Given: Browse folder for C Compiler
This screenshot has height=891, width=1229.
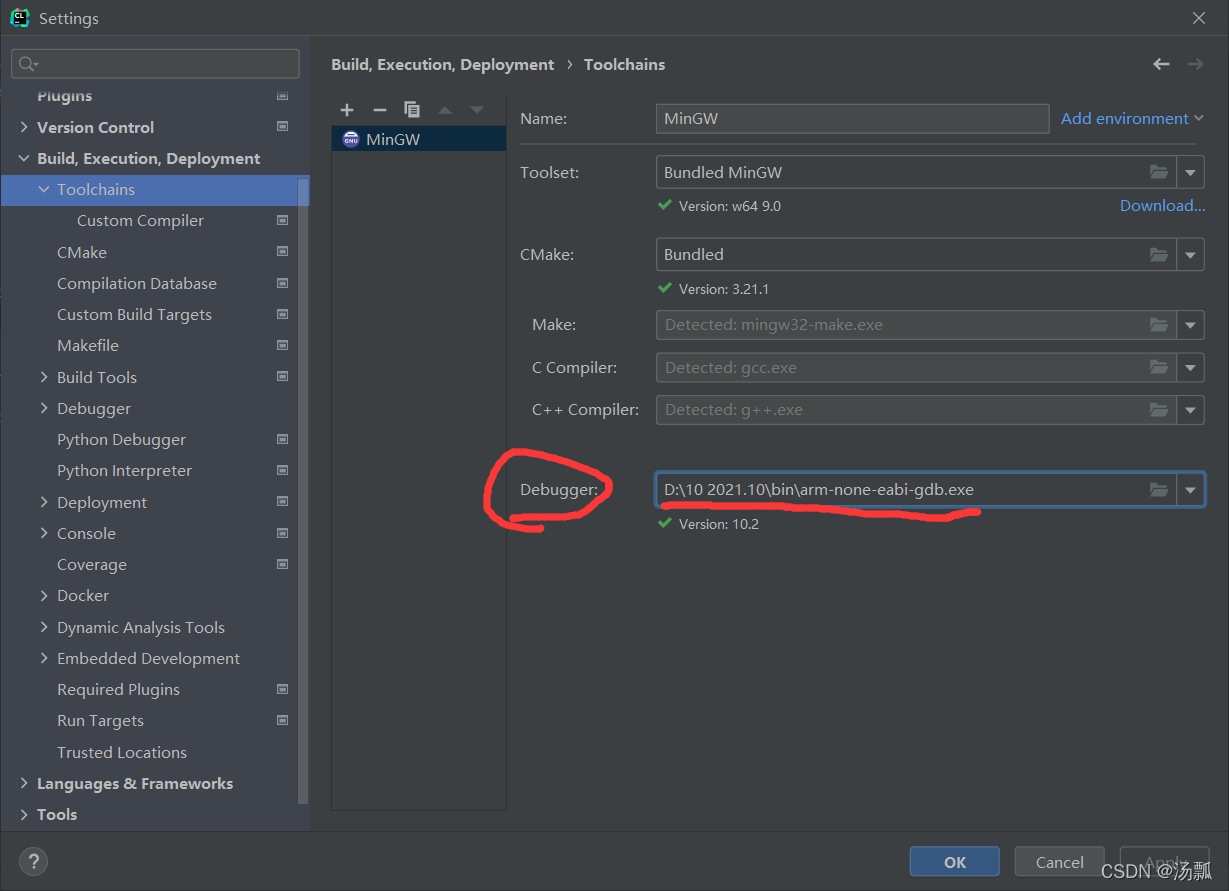Looking at the screenshot, I should tap(1159, 367).
